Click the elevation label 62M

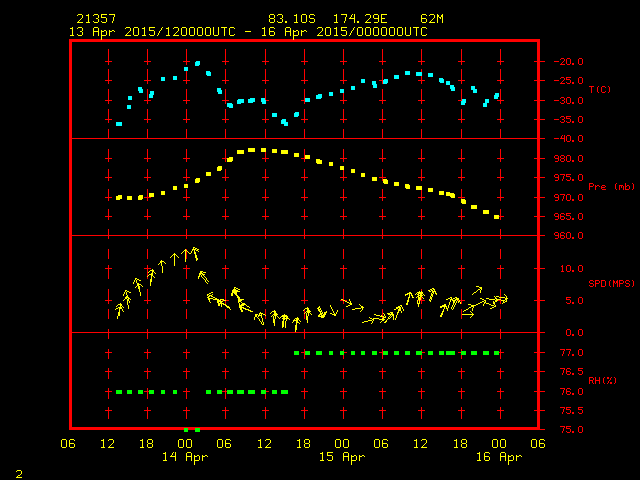pos(432,19)
